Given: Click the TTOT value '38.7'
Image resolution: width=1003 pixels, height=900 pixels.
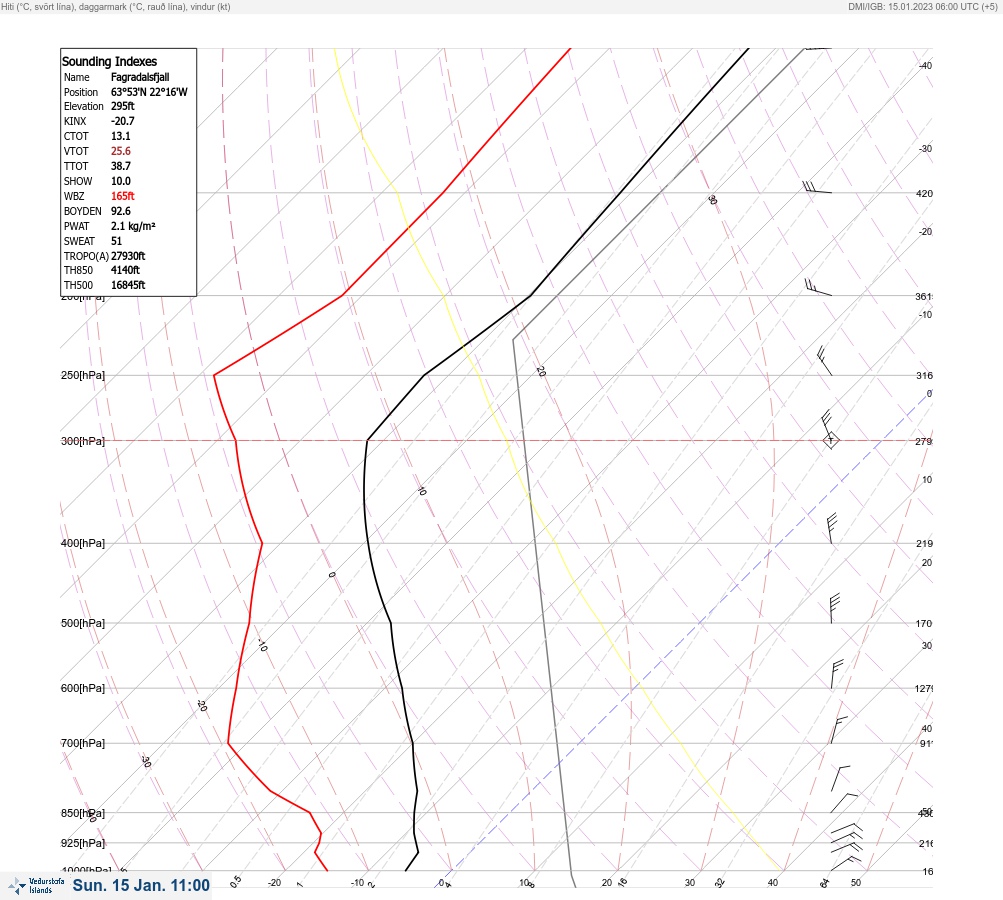Looking at the screenshot, I should (121, 166).
